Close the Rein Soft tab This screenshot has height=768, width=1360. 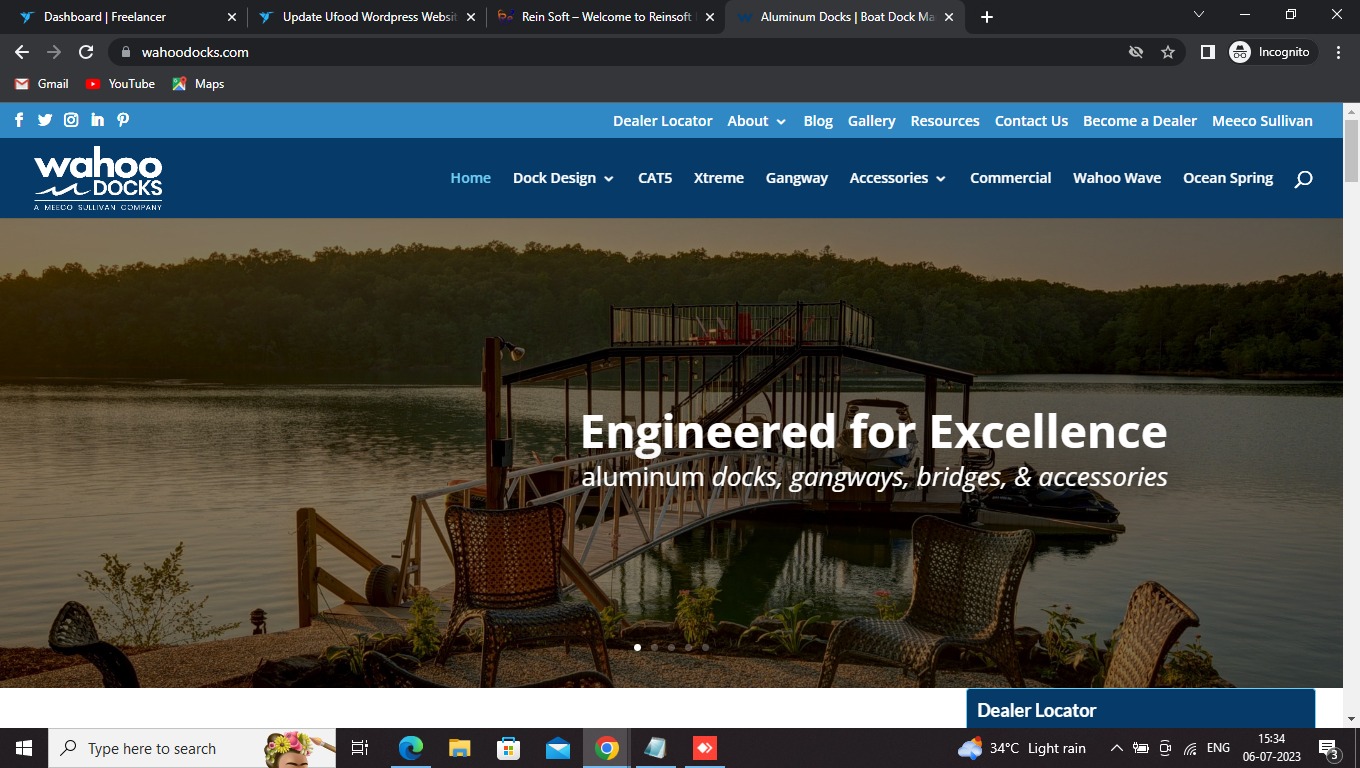(710, 17)
